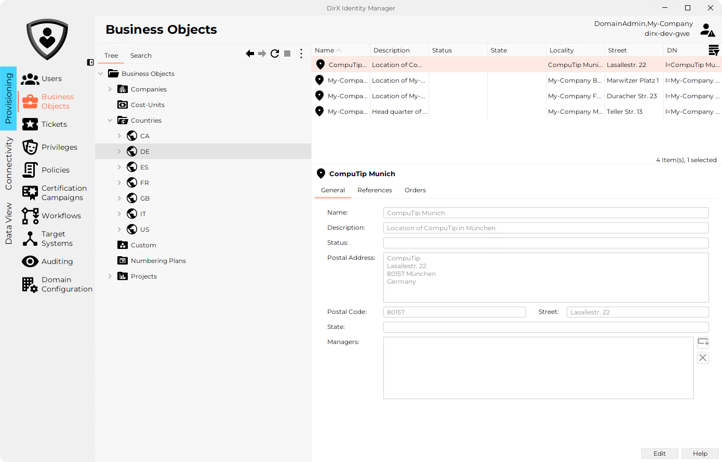
Task: Expand the Projects node
Action: click(x=110, y=276)
